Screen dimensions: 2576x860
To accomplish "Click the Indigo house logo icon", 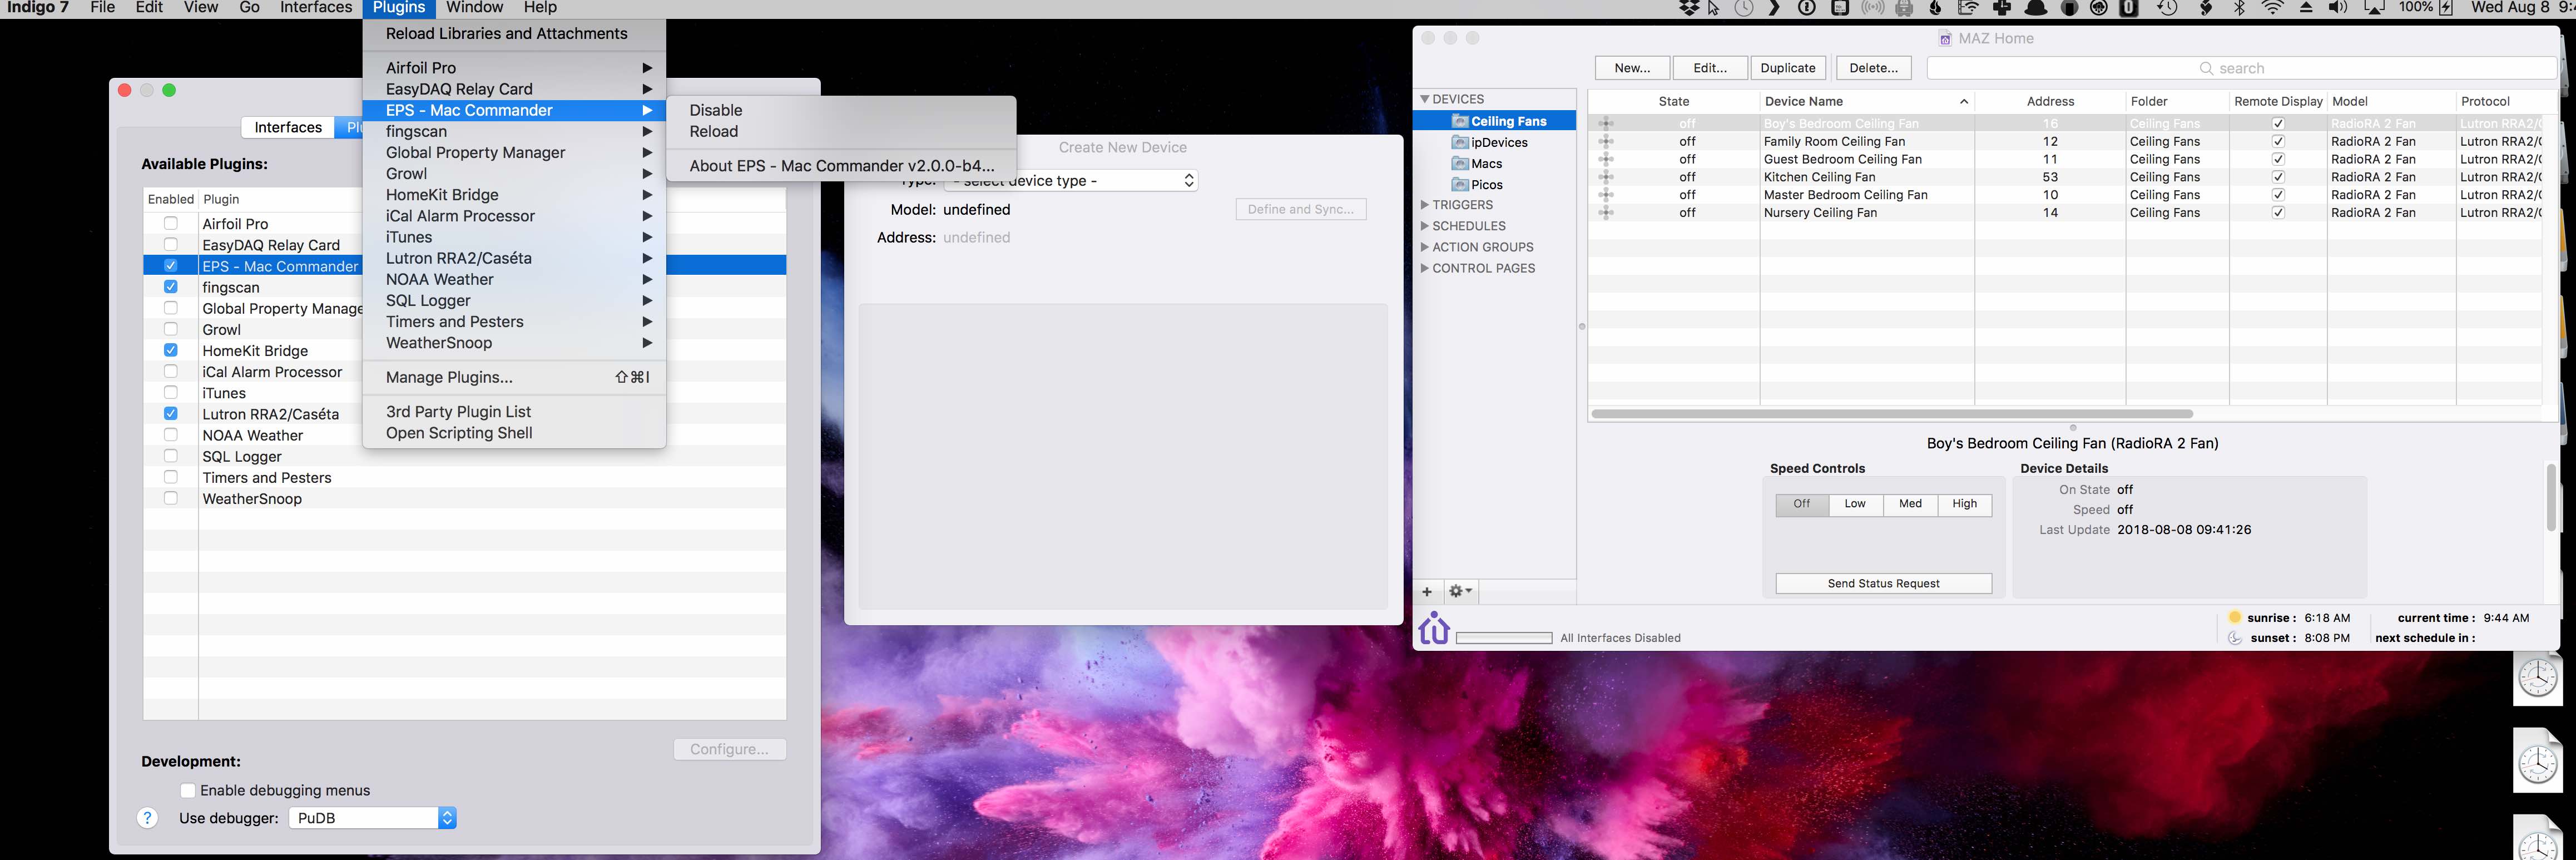I will click(x=1434, y=628).
